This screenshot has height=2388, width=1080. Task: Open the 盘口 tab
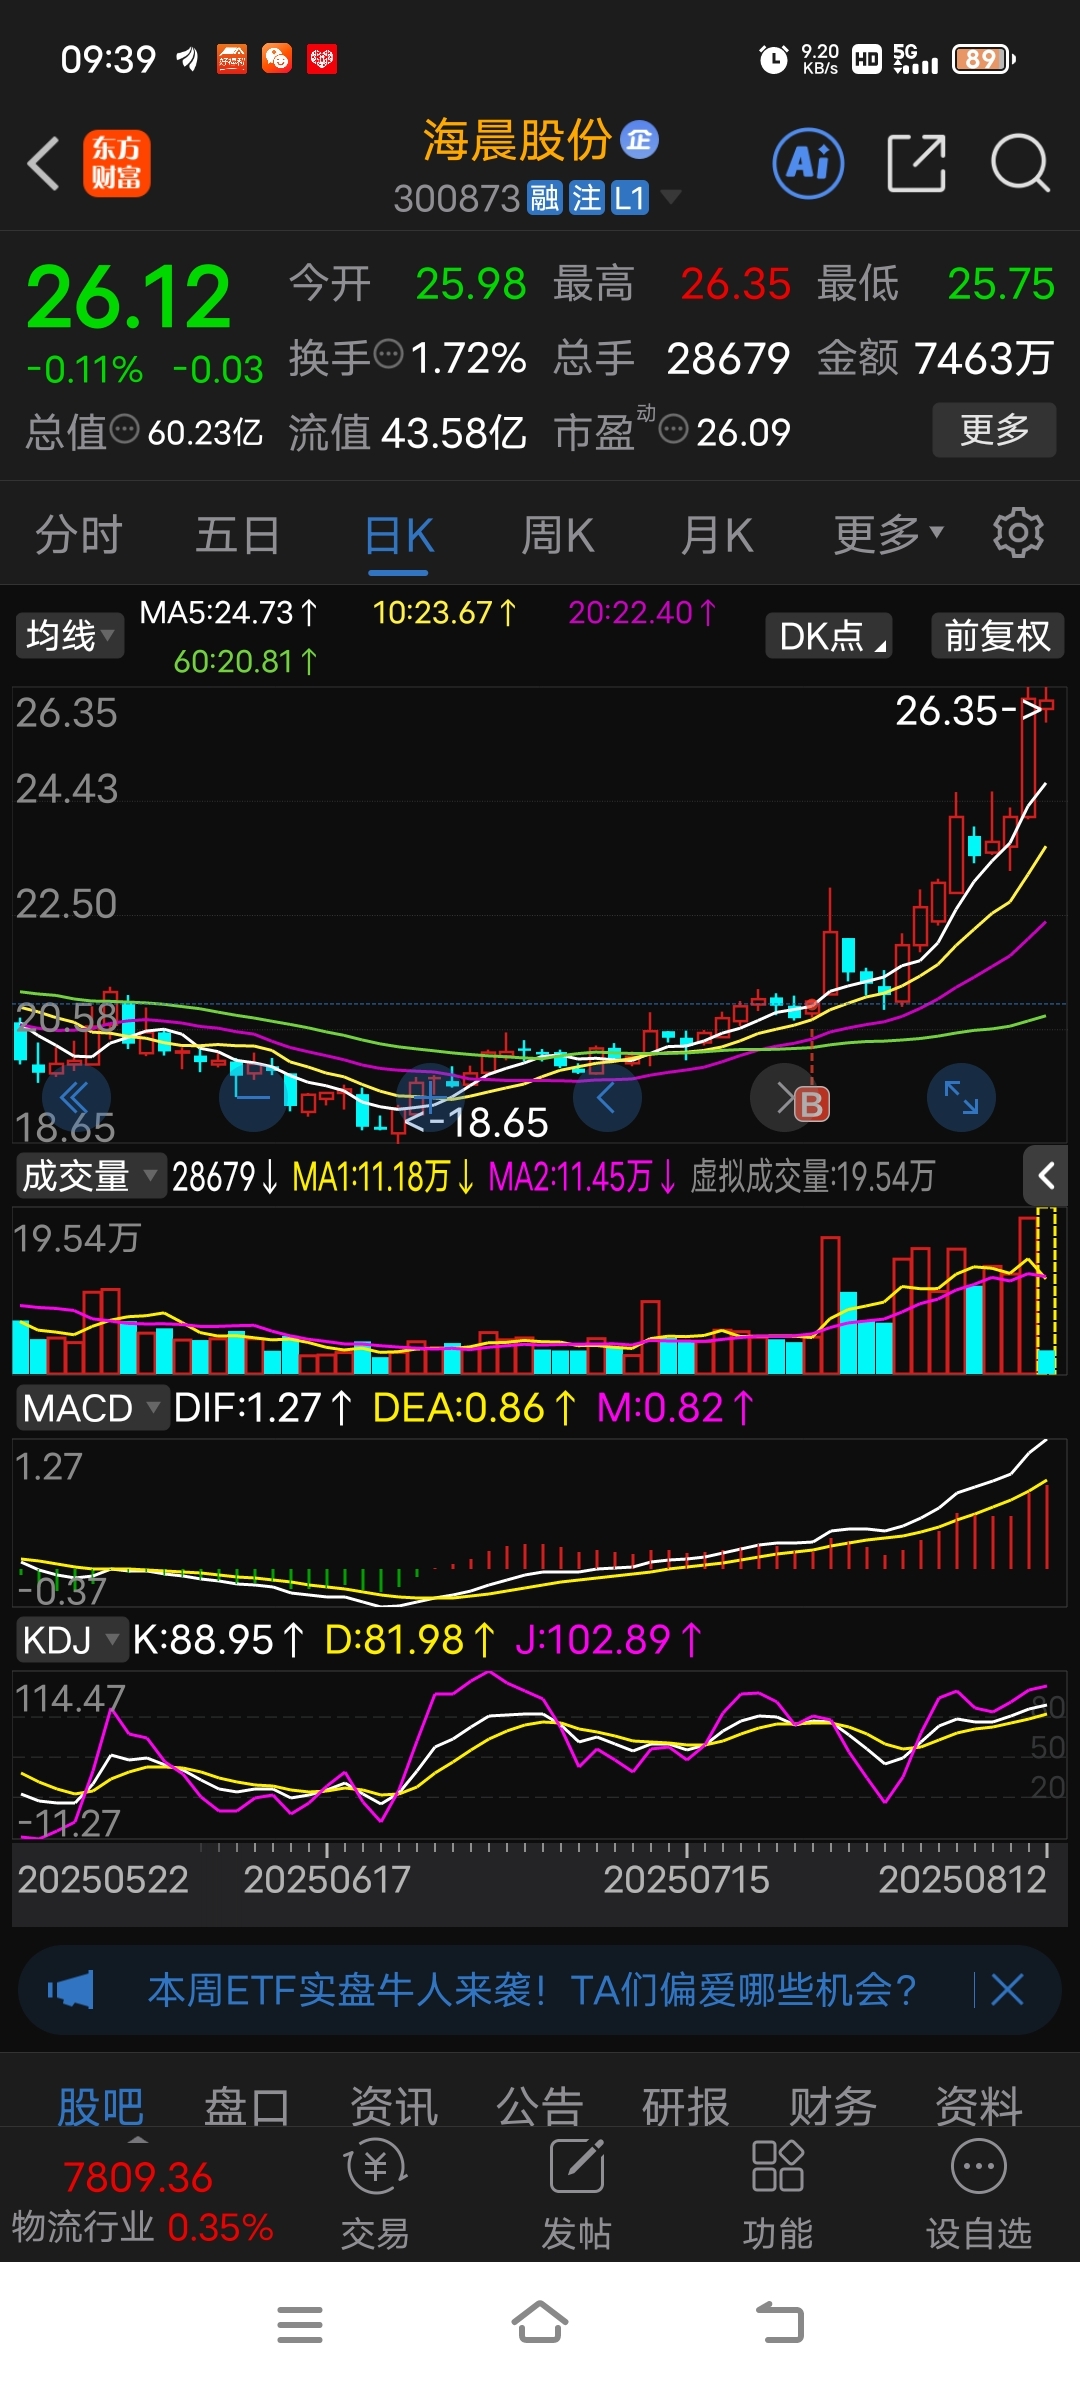247,2106
